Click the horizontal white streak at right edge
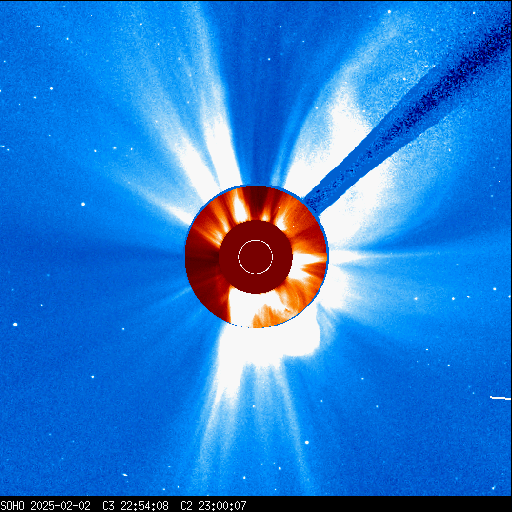 pos(500,398)
